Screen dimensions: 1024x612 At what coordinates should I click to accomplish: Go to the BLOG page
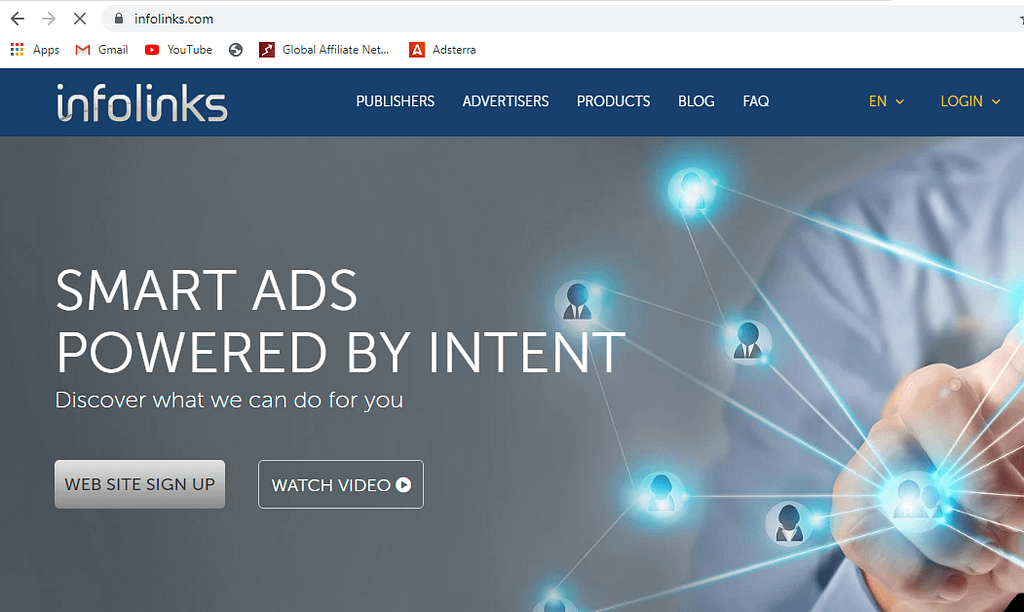pos(696,101)
